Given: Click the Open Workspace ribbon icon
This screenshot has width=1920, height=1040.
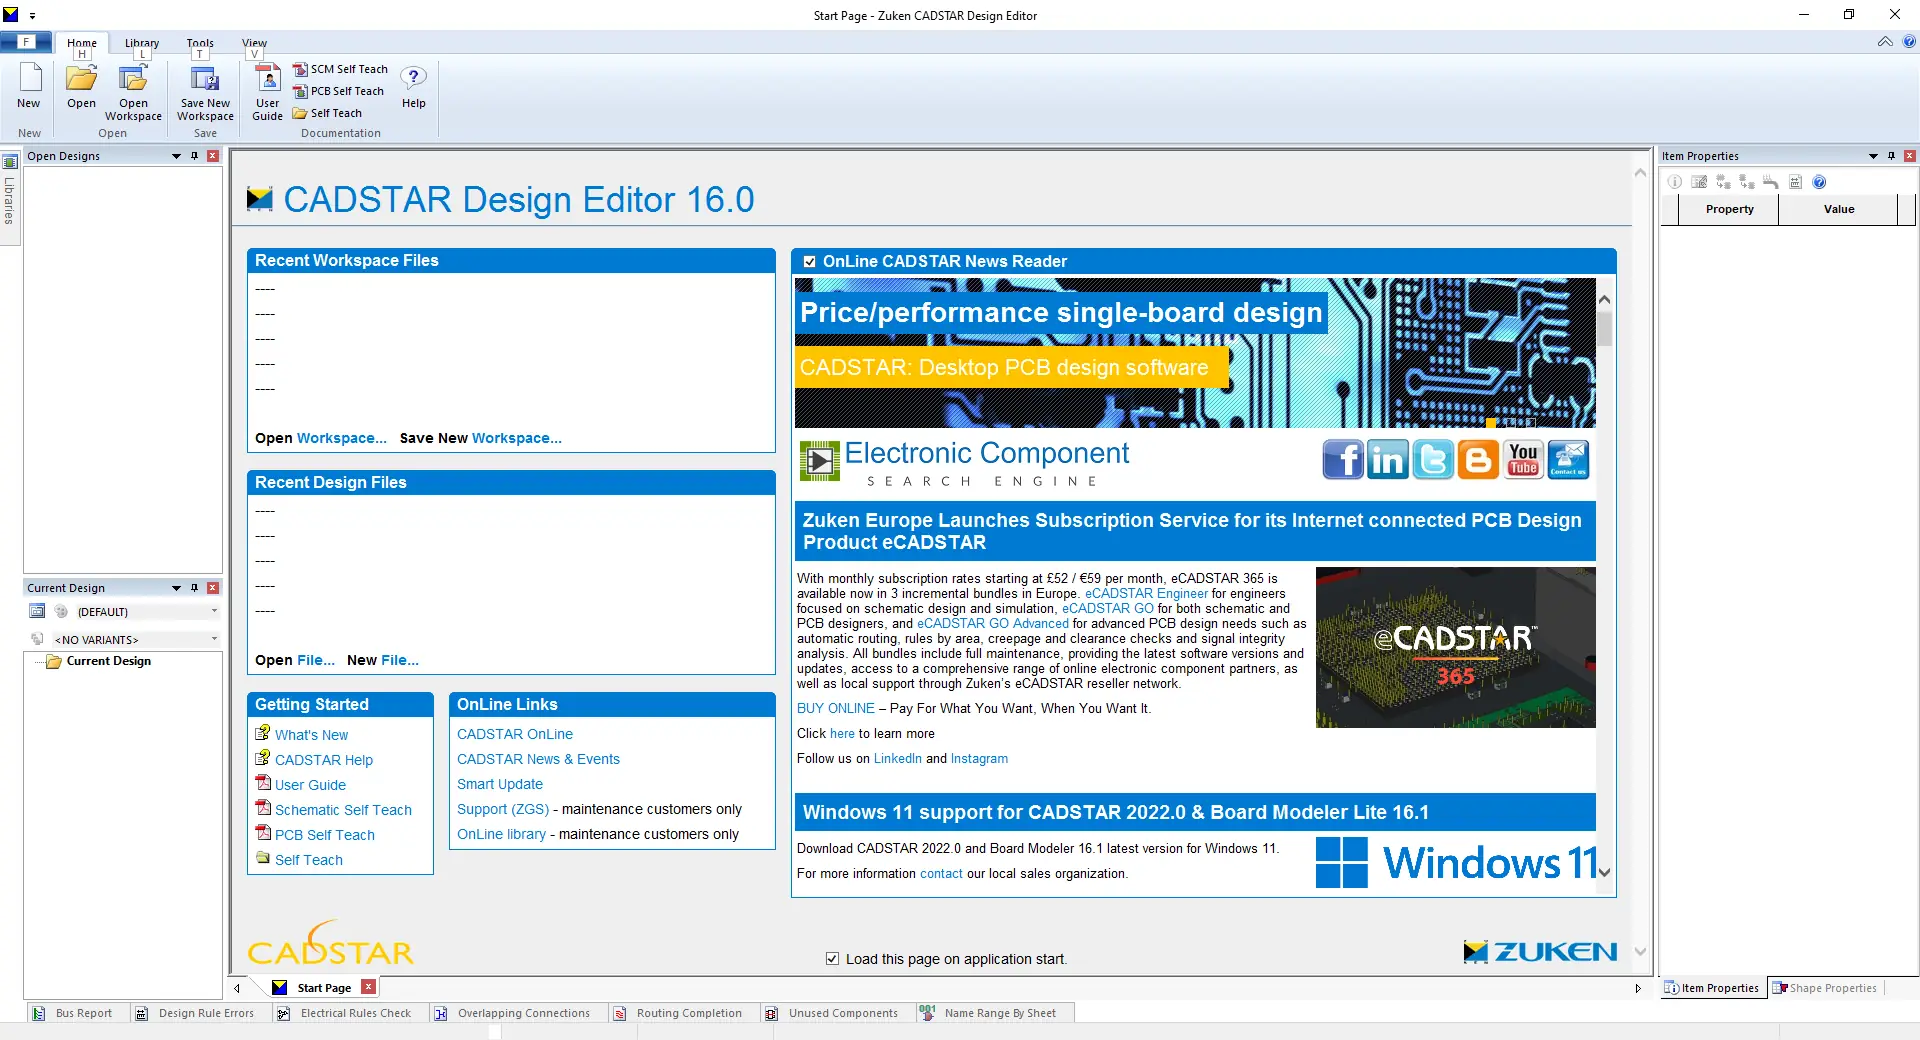Looking at the screenshot, I should (133, 78).
